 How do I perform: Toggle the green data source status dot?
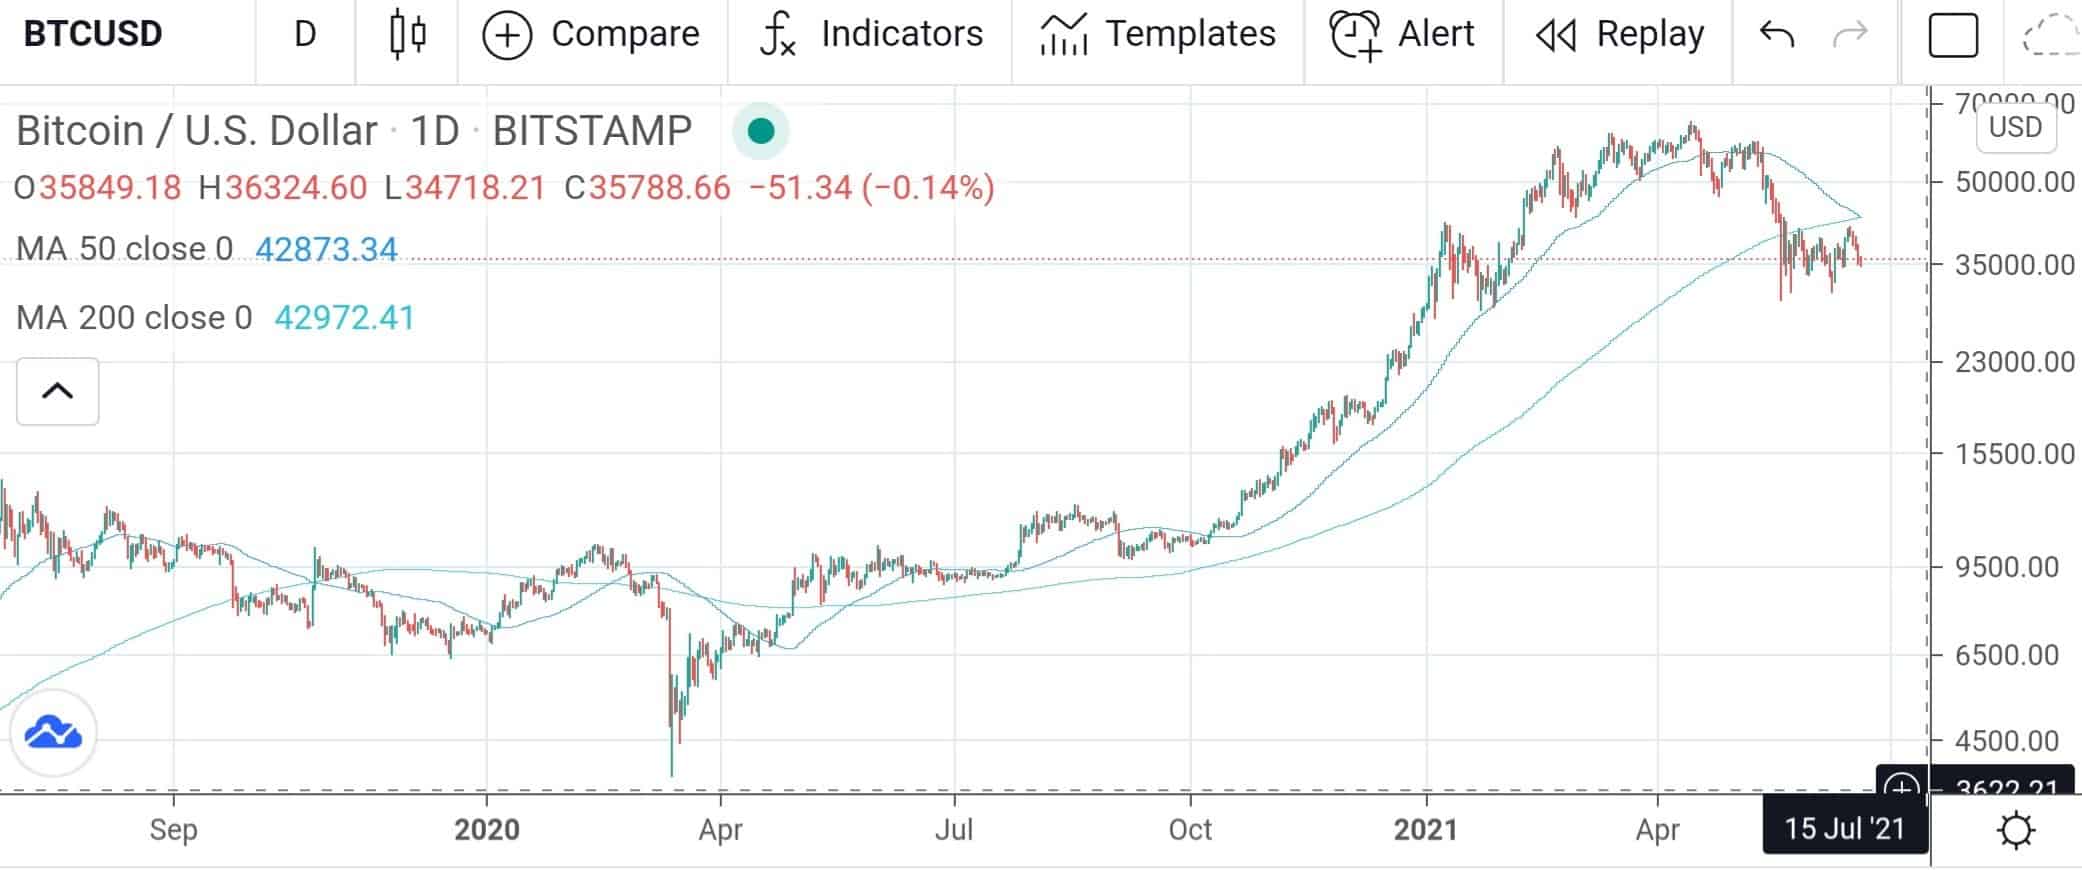pyautogui.click(x=762, y=131)
